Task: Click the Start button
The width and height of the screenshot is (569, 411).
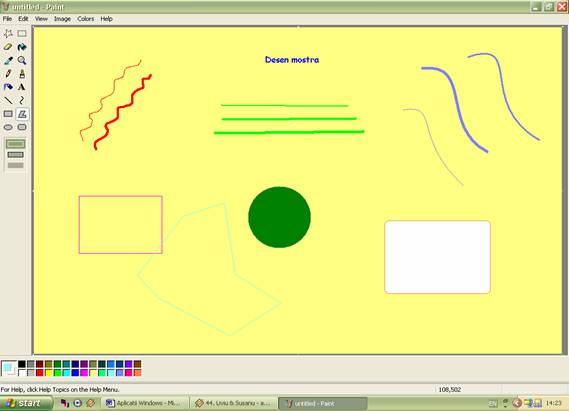Action: coord(25,403)
